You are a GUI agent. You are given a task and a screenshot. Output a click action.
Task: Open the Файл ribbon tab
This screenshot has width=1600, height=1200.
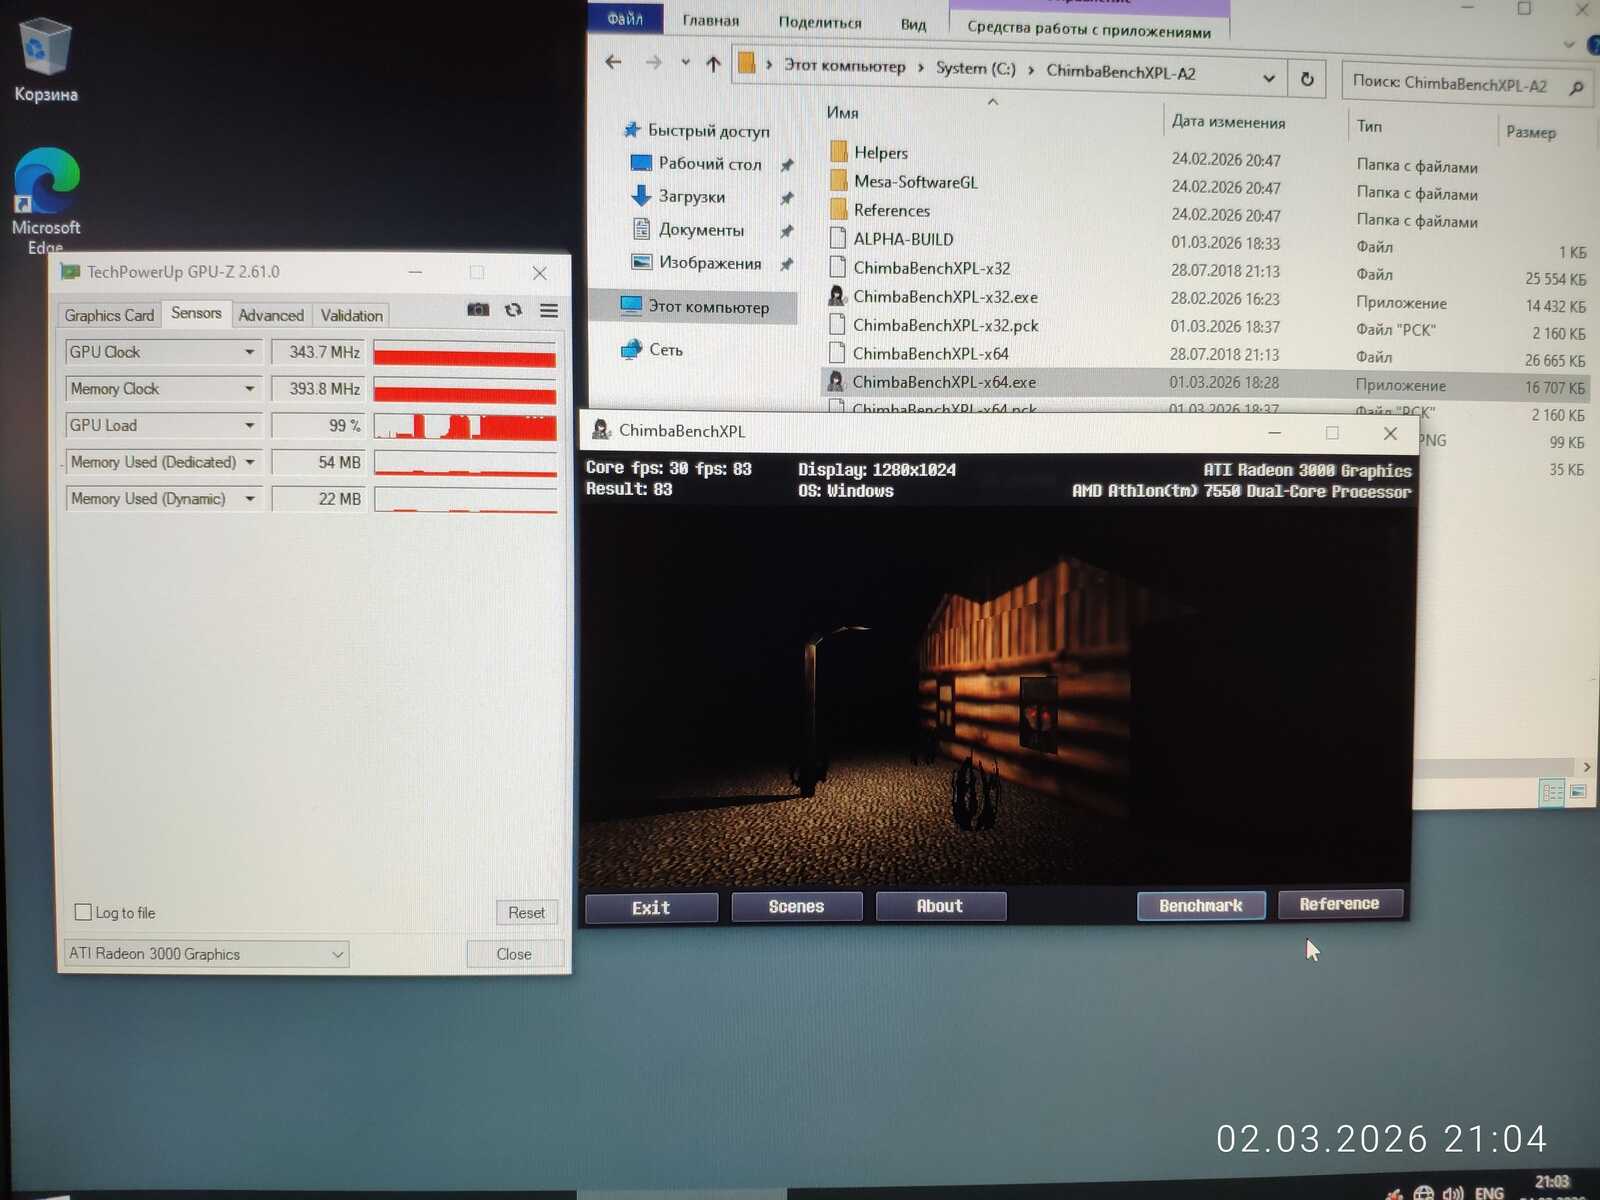pyautogui.click(x=626, y=18)
